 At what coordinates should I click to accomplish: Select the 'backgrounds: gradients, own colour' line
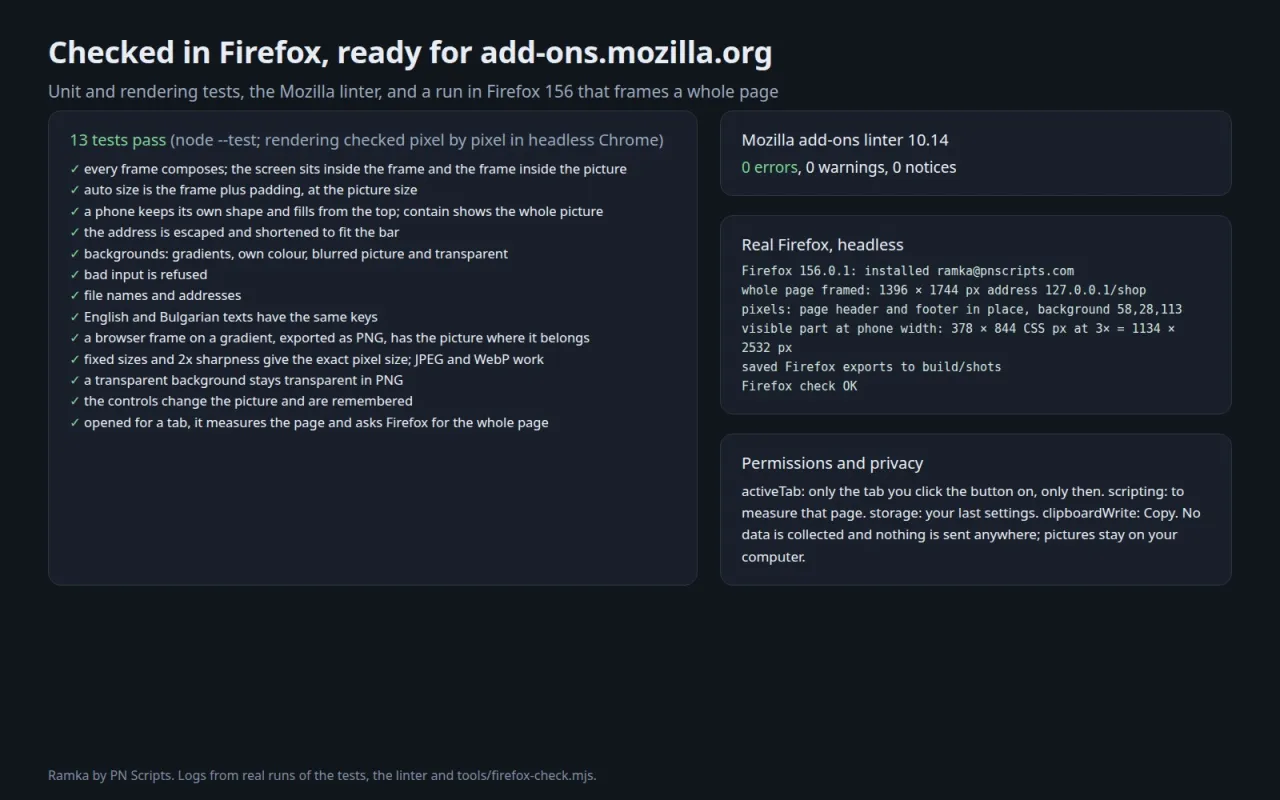click(x=289, y=254)
